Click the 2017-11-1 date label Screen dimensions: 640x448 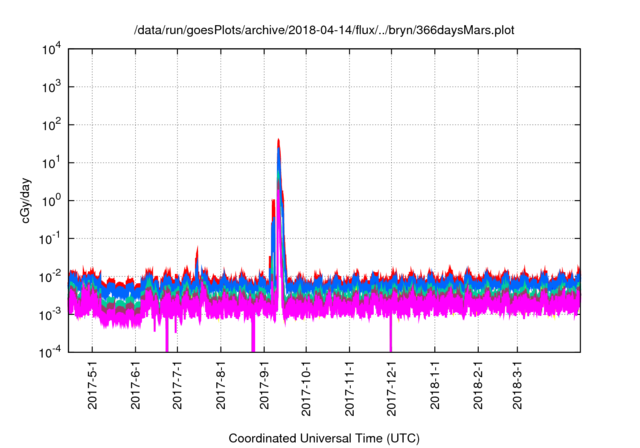coord(349,388)
